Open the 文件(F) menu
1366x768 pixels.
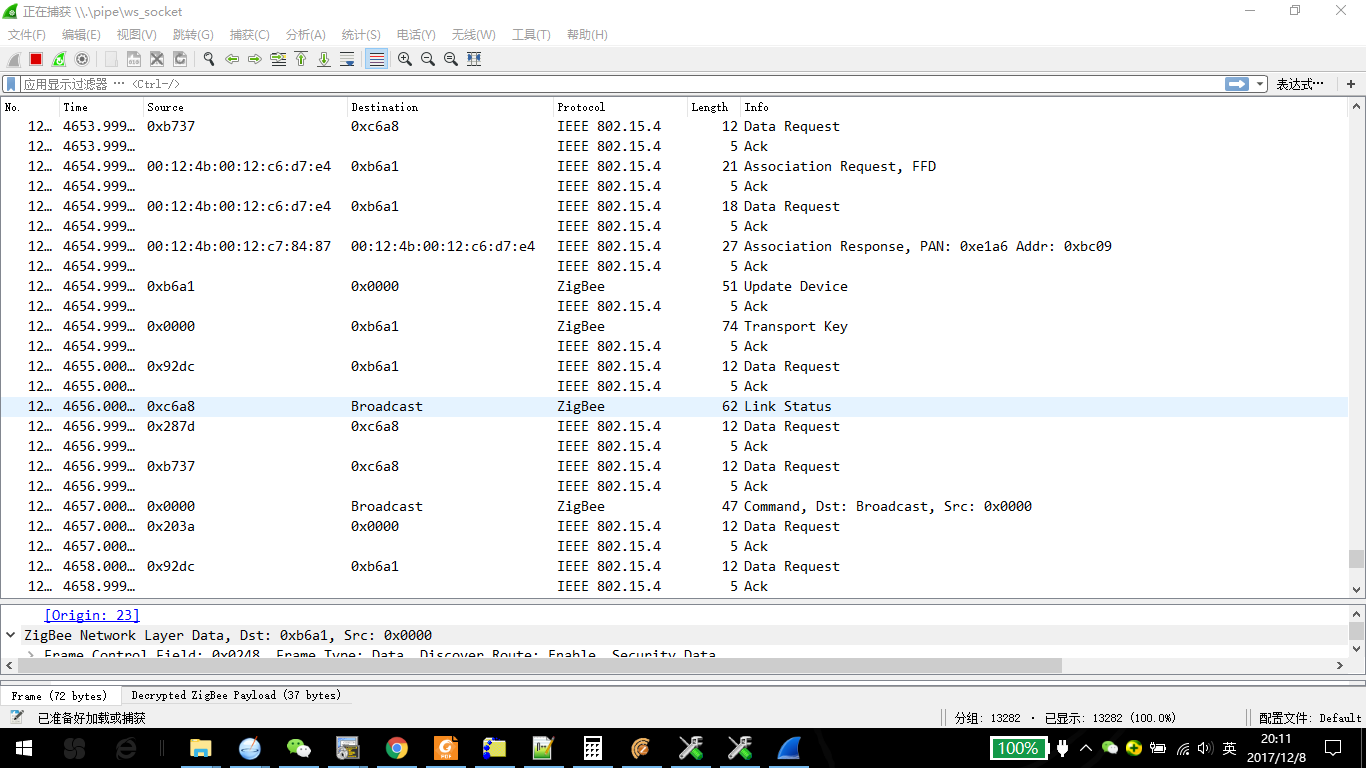(x=27, y=35)
